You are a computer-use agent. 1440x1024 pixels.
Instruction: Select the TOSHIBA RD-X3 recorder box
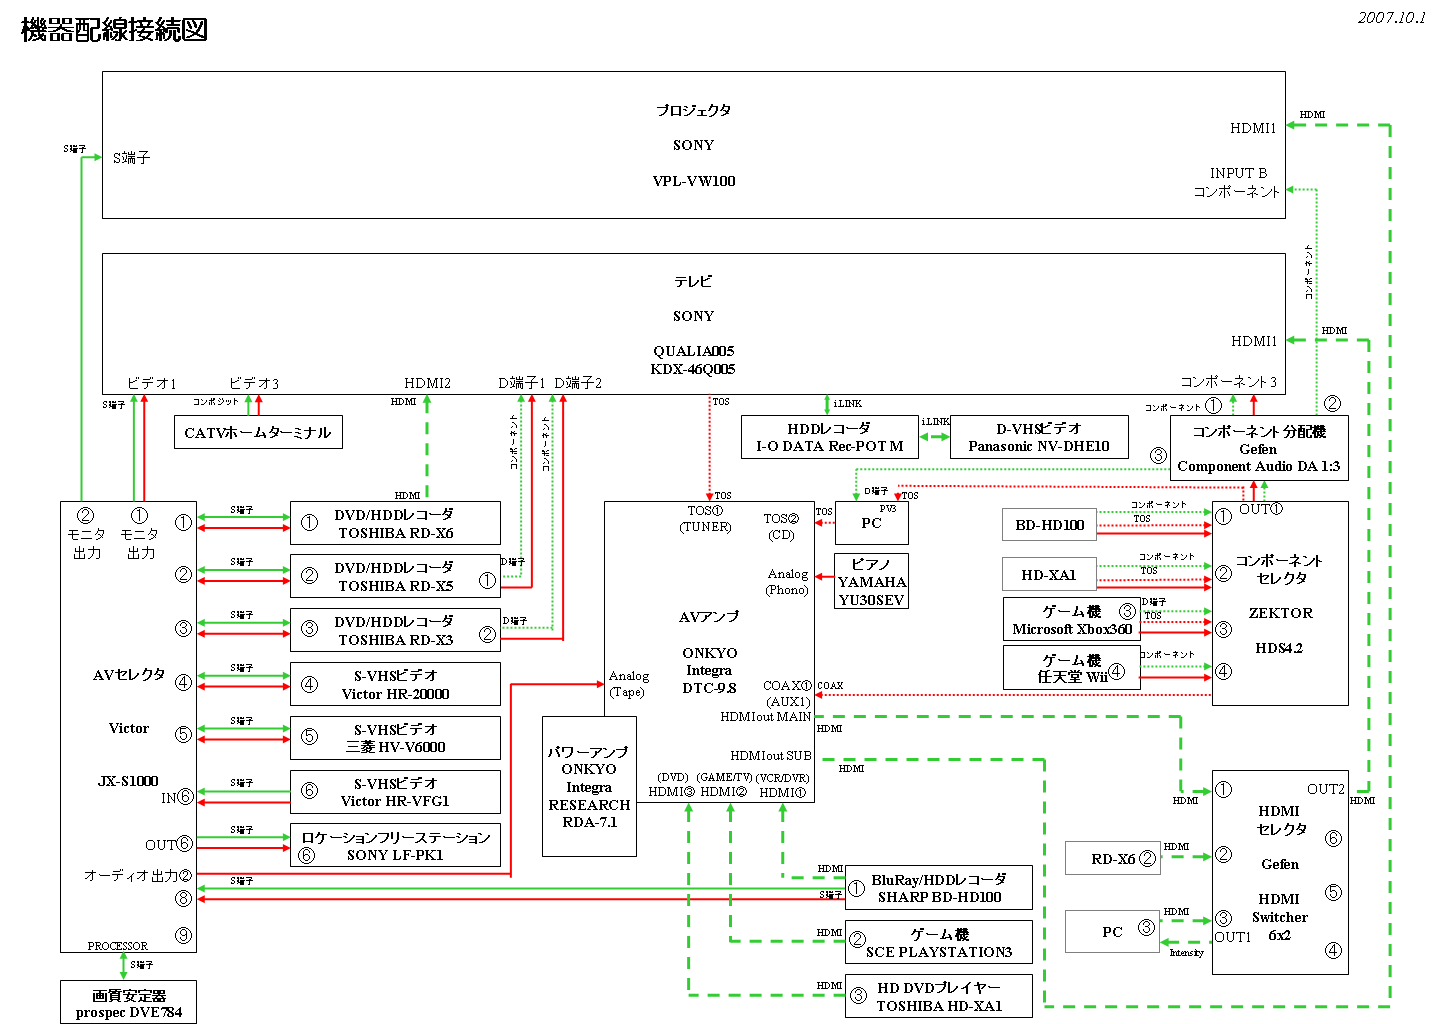click(x=395, y=630)
